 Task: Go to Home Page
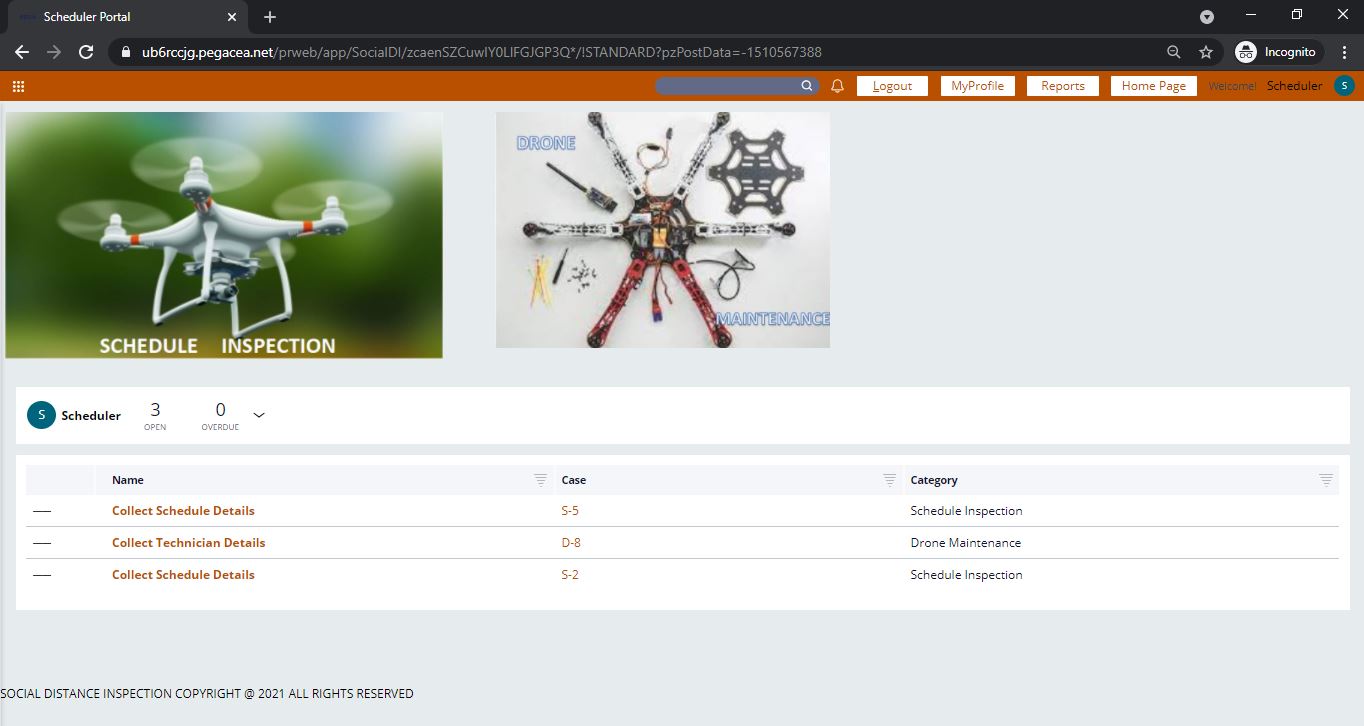coord(1153,86)
